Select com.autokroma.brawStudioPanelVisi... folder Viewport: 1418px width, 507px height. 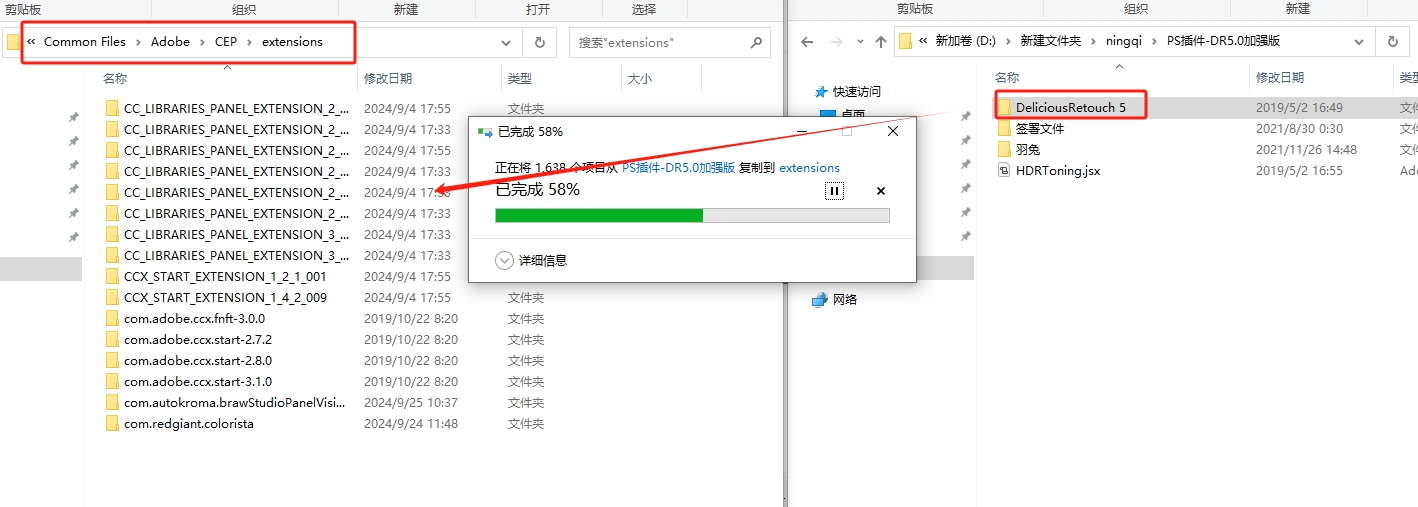point(234,402)
